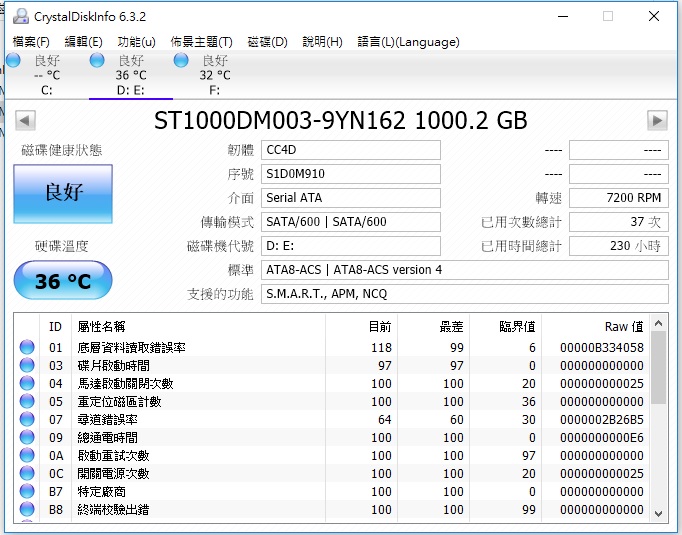The height and width of the screenshot is (535, 682).
Task: Open the 說明(H) menu
Action: point(322,42)
